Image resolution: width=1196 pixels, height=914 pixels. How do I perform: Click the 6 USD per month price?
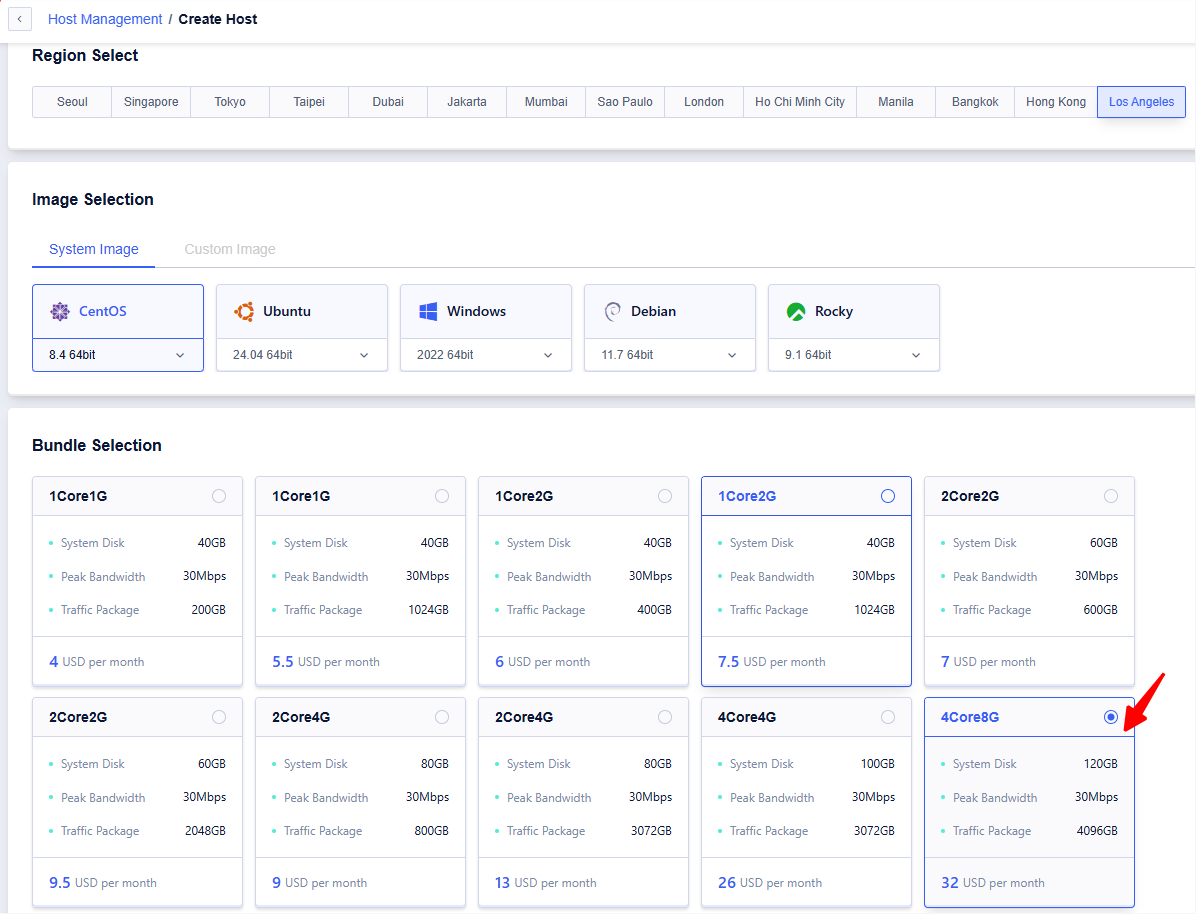tap(542, 661)
